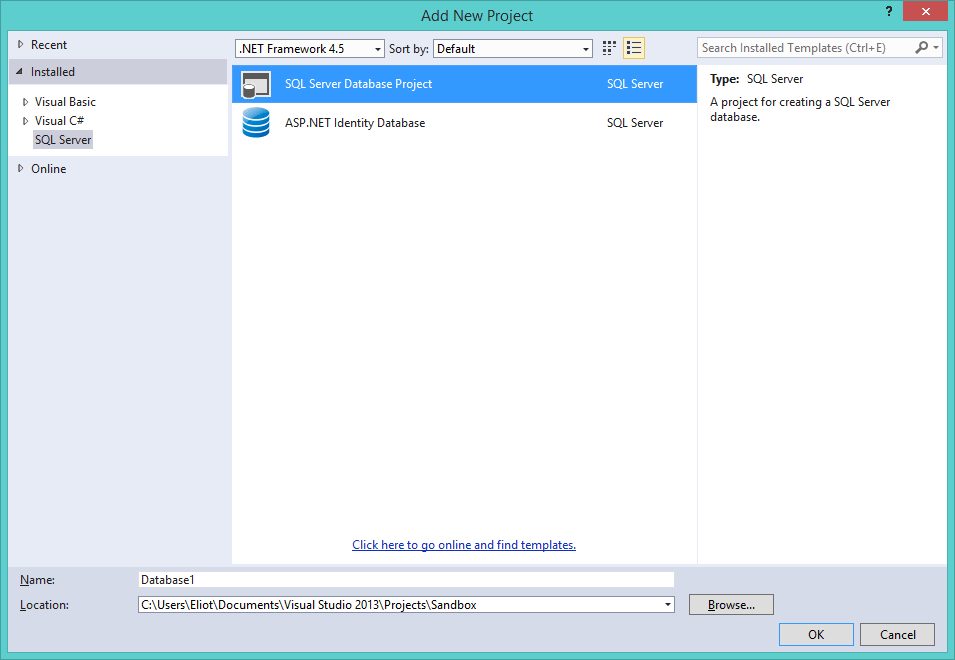Click the Name field with Database1
Viewport: 955px width, 660px height.
coord(406,580)
